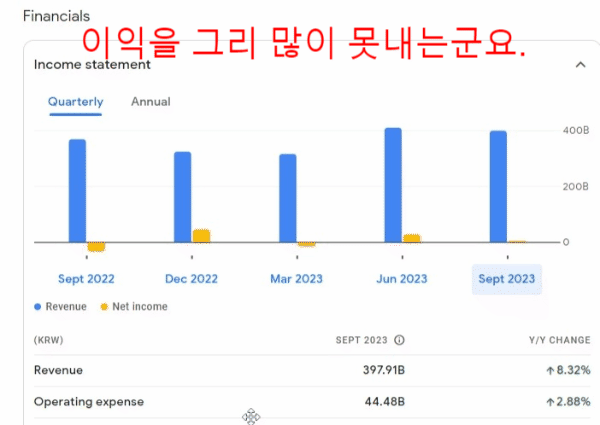Click the 200B axis label
The height and width of the screenshot is (425, 600).
pos(576,187)
